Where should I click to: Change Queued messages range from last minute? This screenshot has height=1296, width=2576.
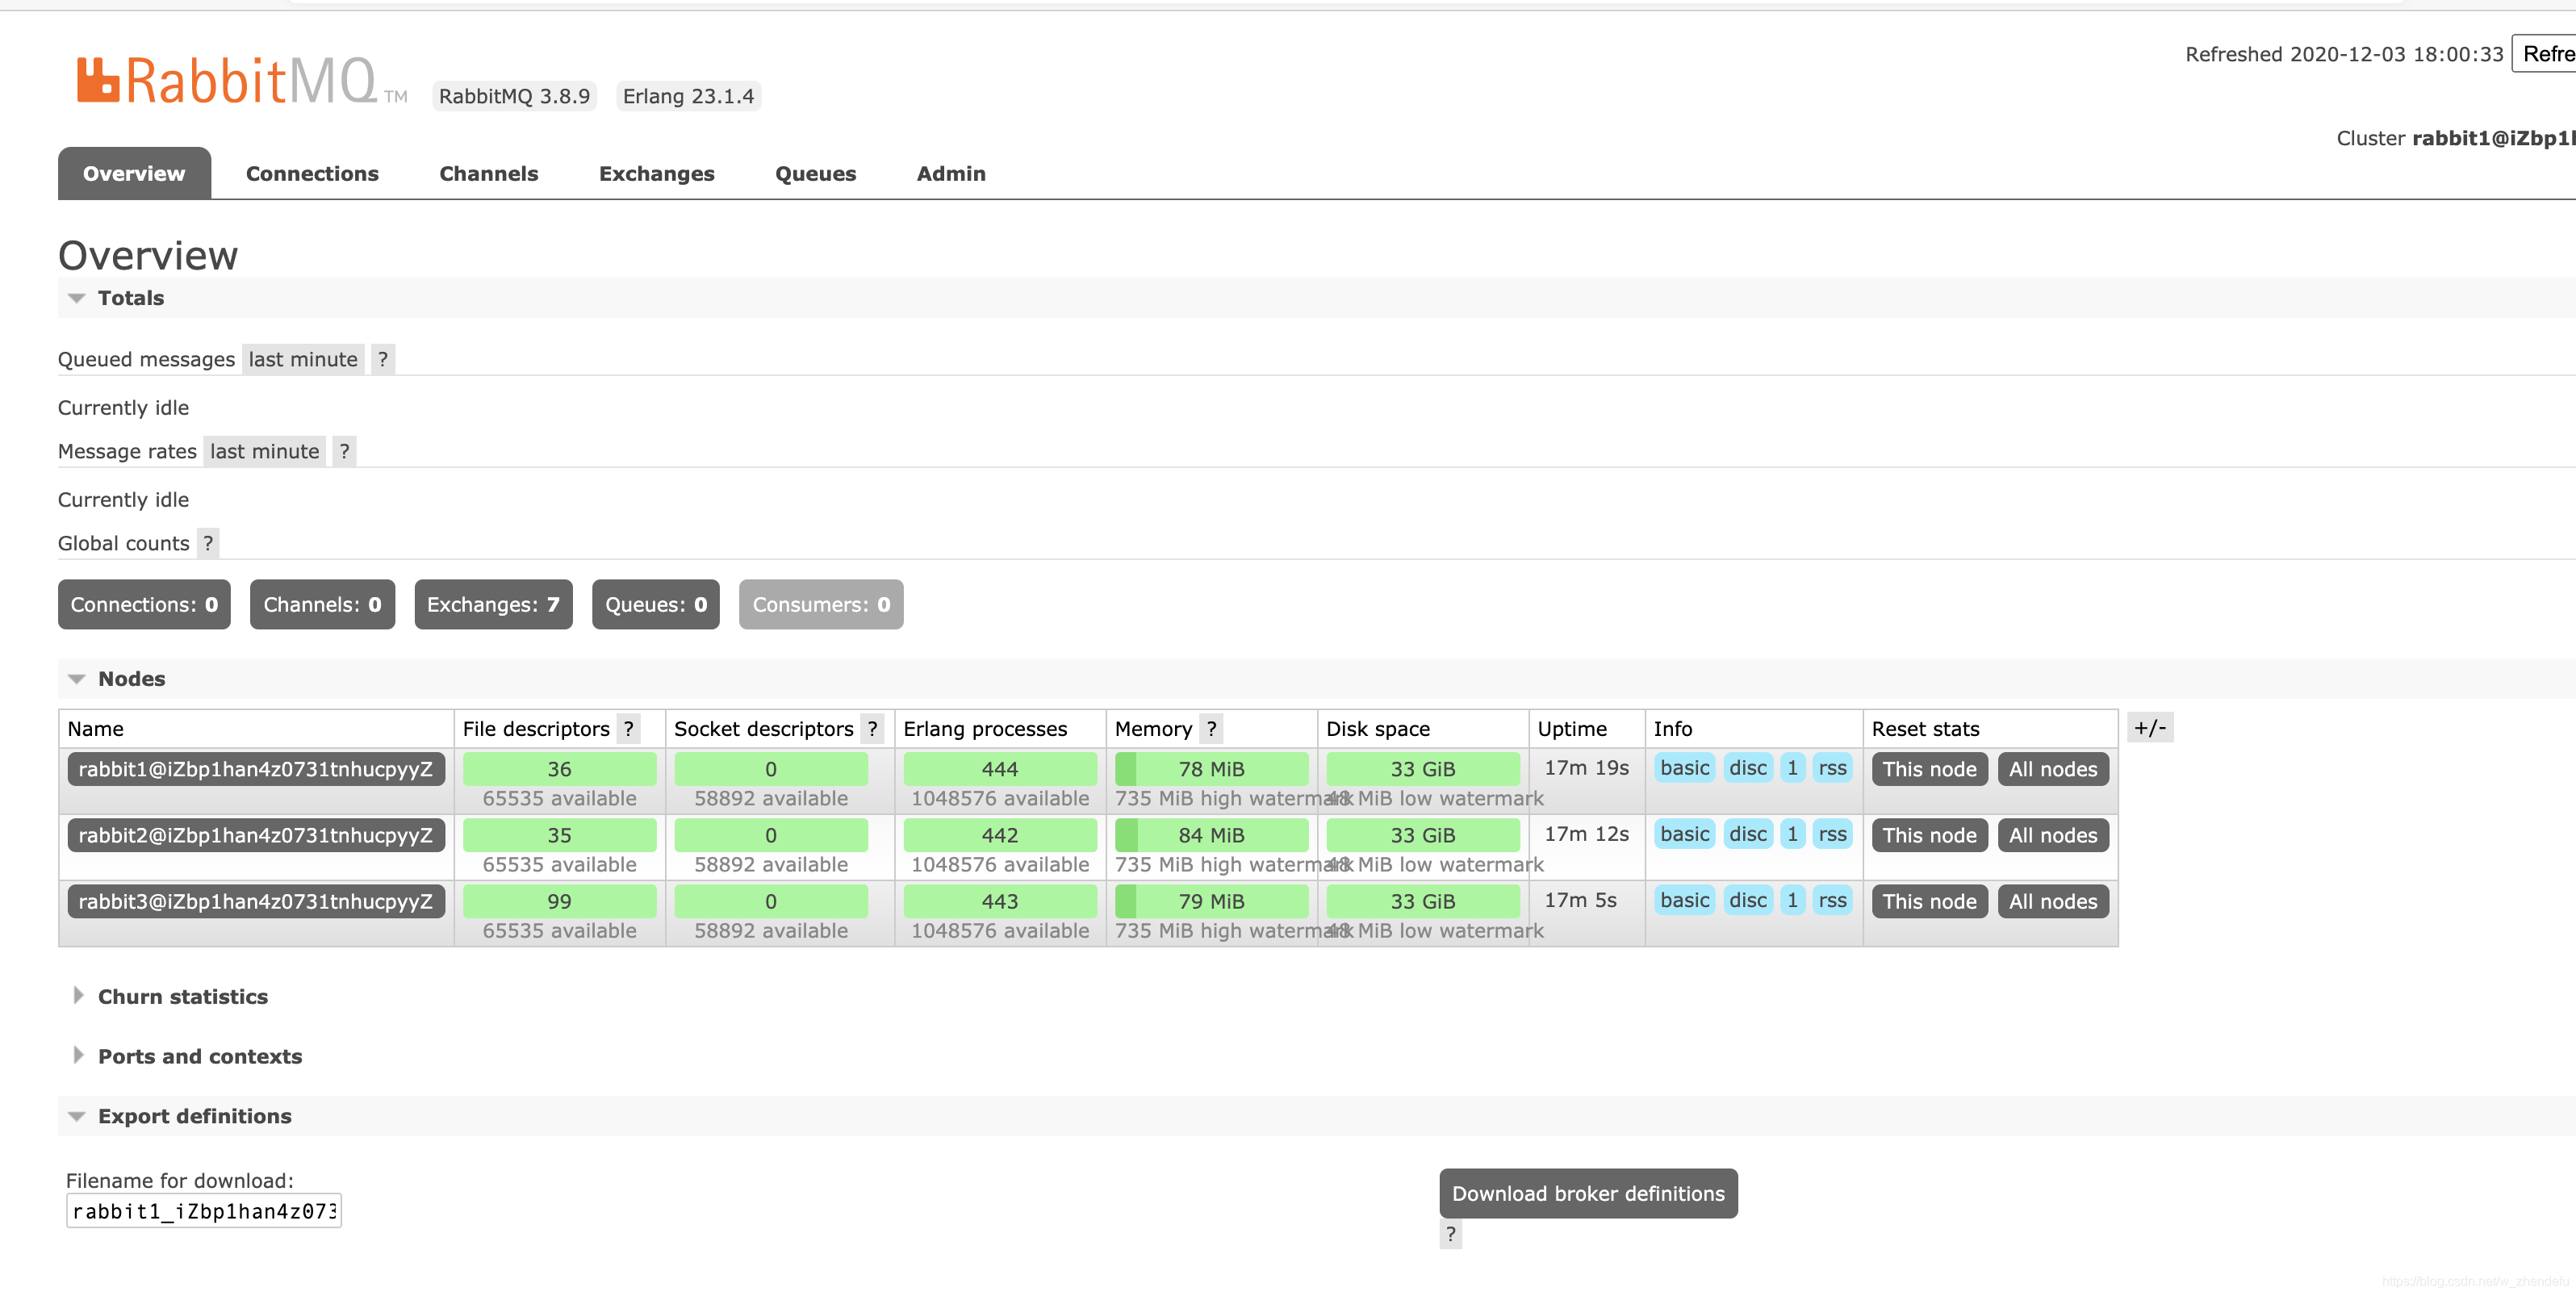303,359
